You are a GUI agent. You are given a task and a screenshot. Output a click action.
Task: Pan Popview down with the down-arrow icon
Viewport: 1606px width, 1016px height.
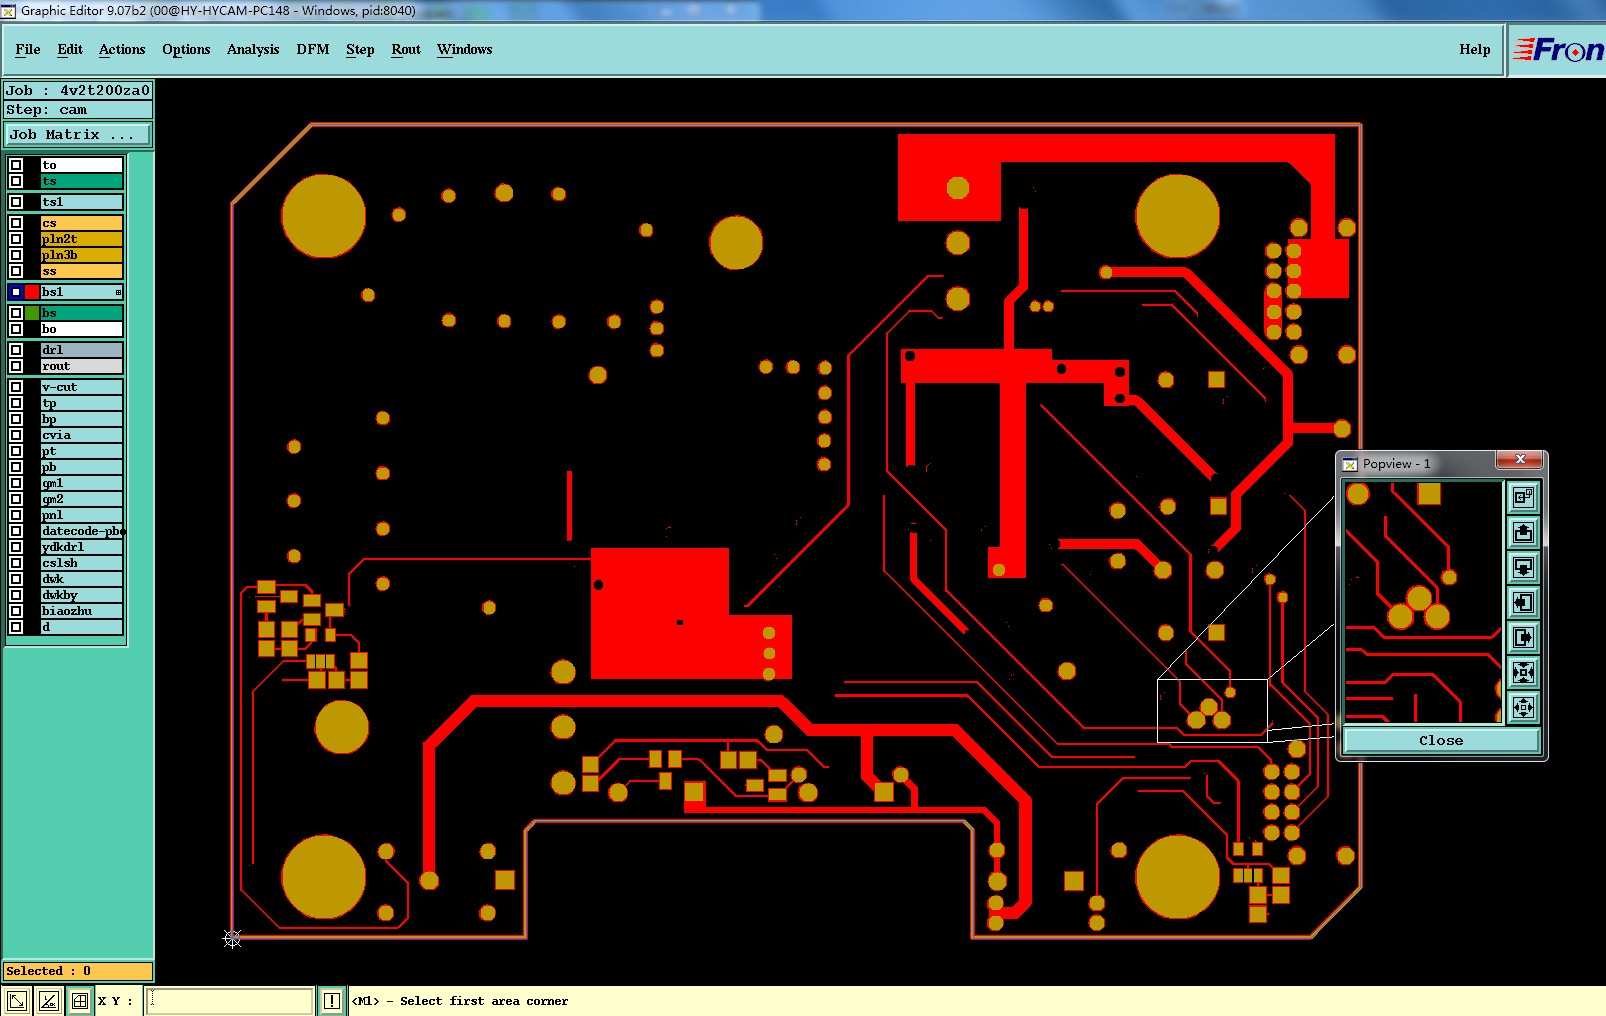[1523, 567]
